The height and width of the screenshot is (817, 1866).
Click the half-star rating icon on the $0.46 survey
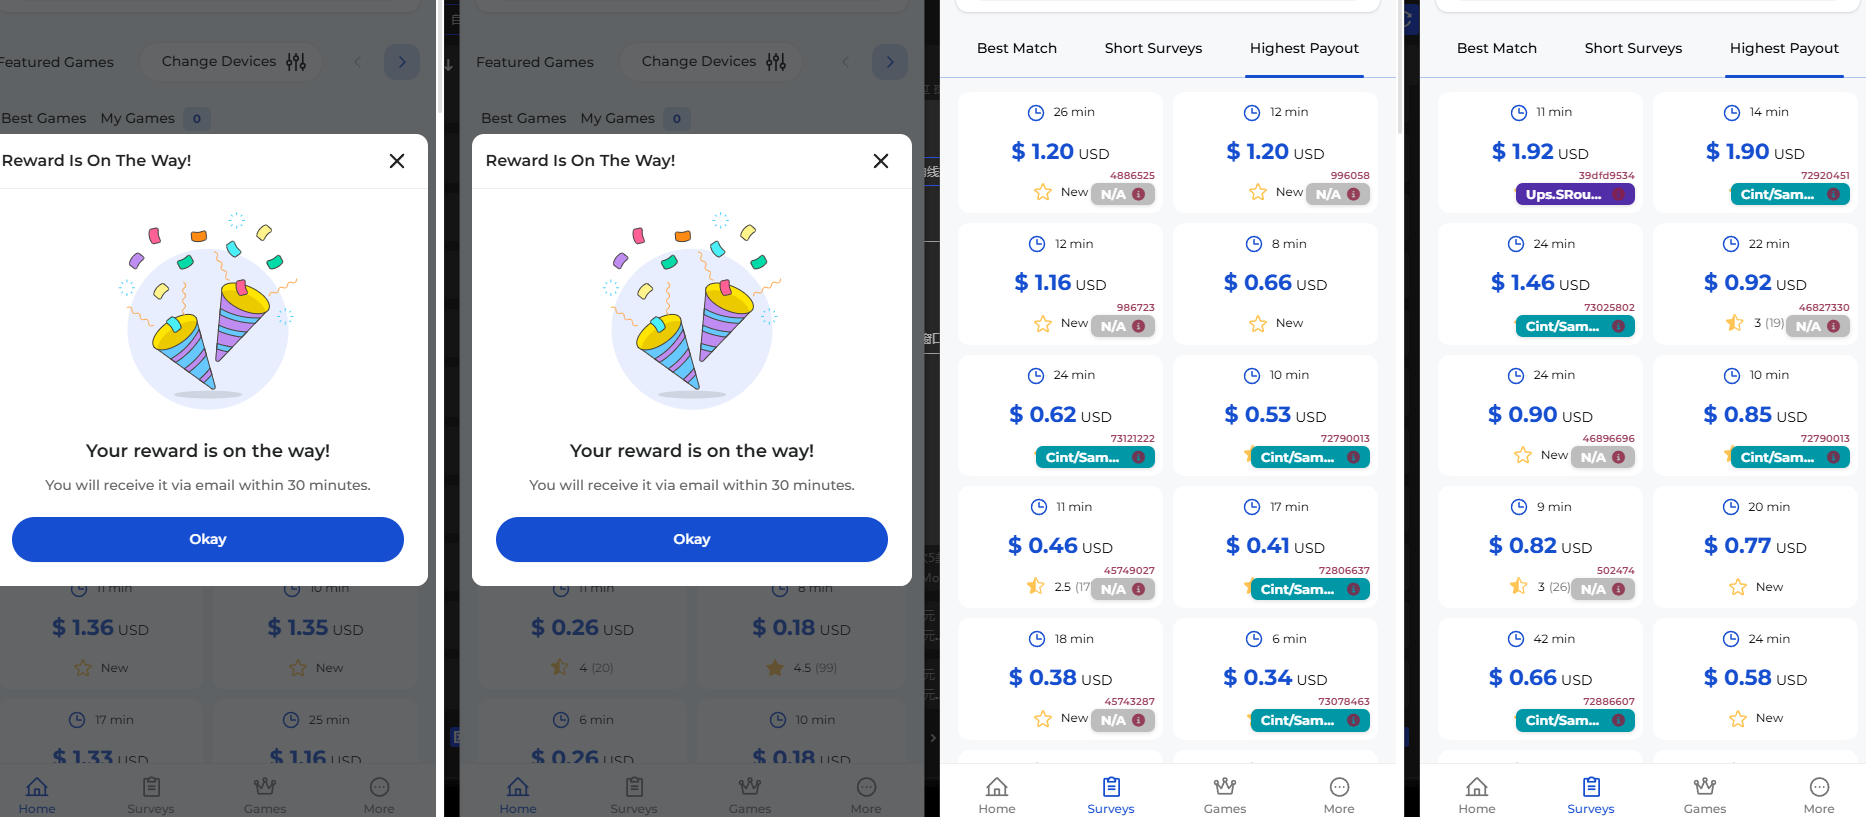click(x=1036, y=586)
